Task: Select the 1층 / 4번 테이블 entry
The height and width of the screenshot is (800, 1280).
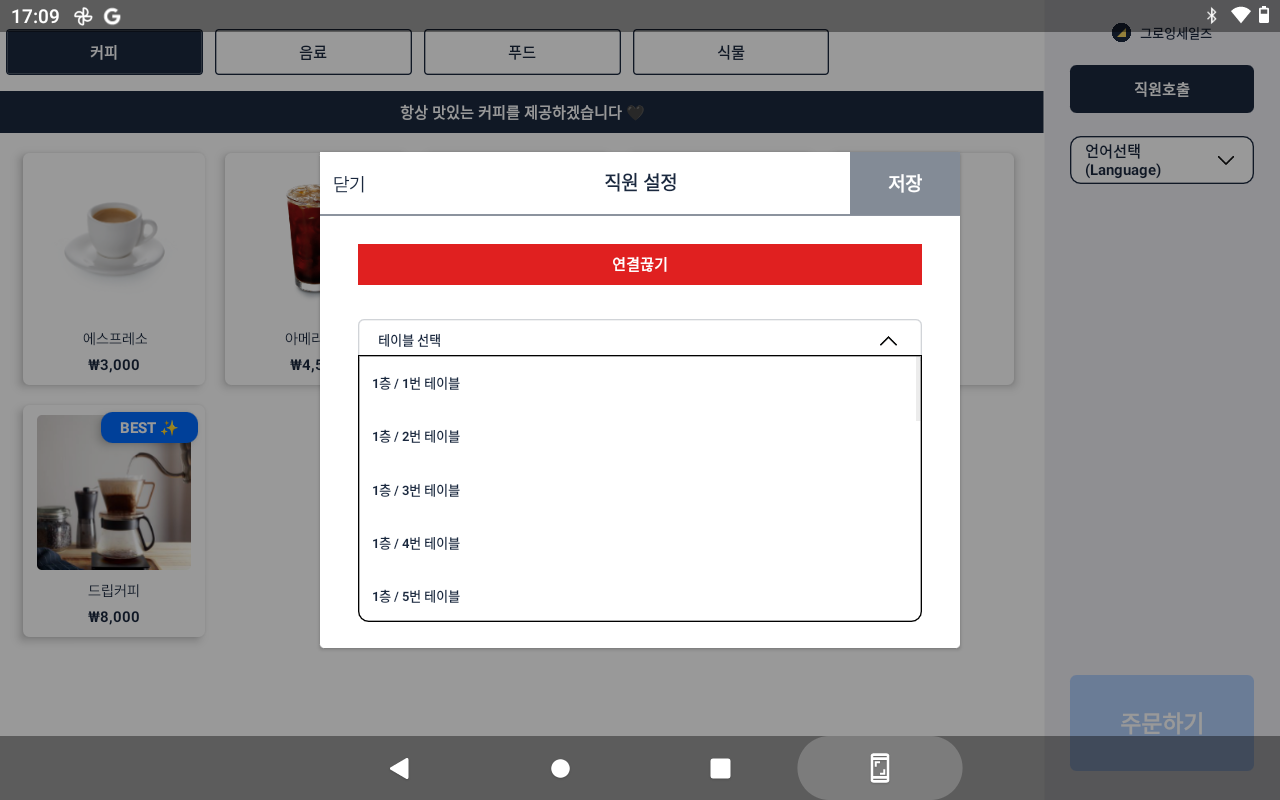Action: click(x=416, y=544)
